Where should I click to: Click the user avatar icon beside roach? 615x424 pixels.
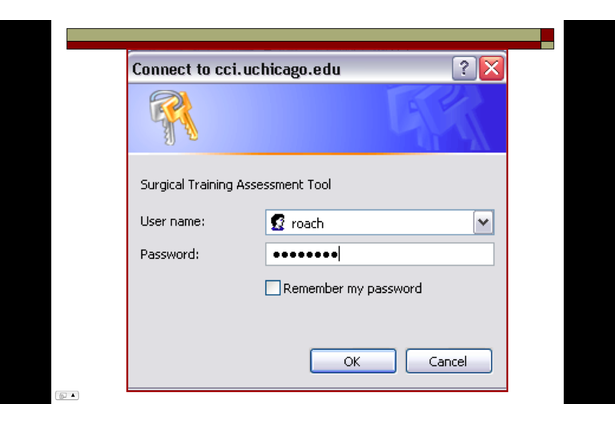point(278,222)
